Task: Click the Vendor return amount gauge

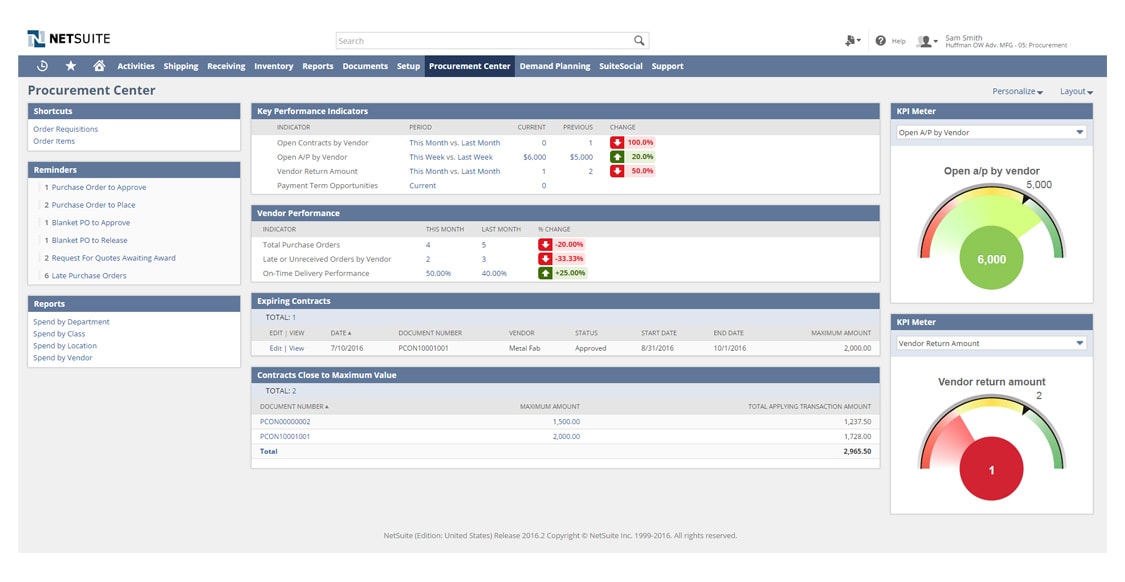Action: [x=992, y=446]
